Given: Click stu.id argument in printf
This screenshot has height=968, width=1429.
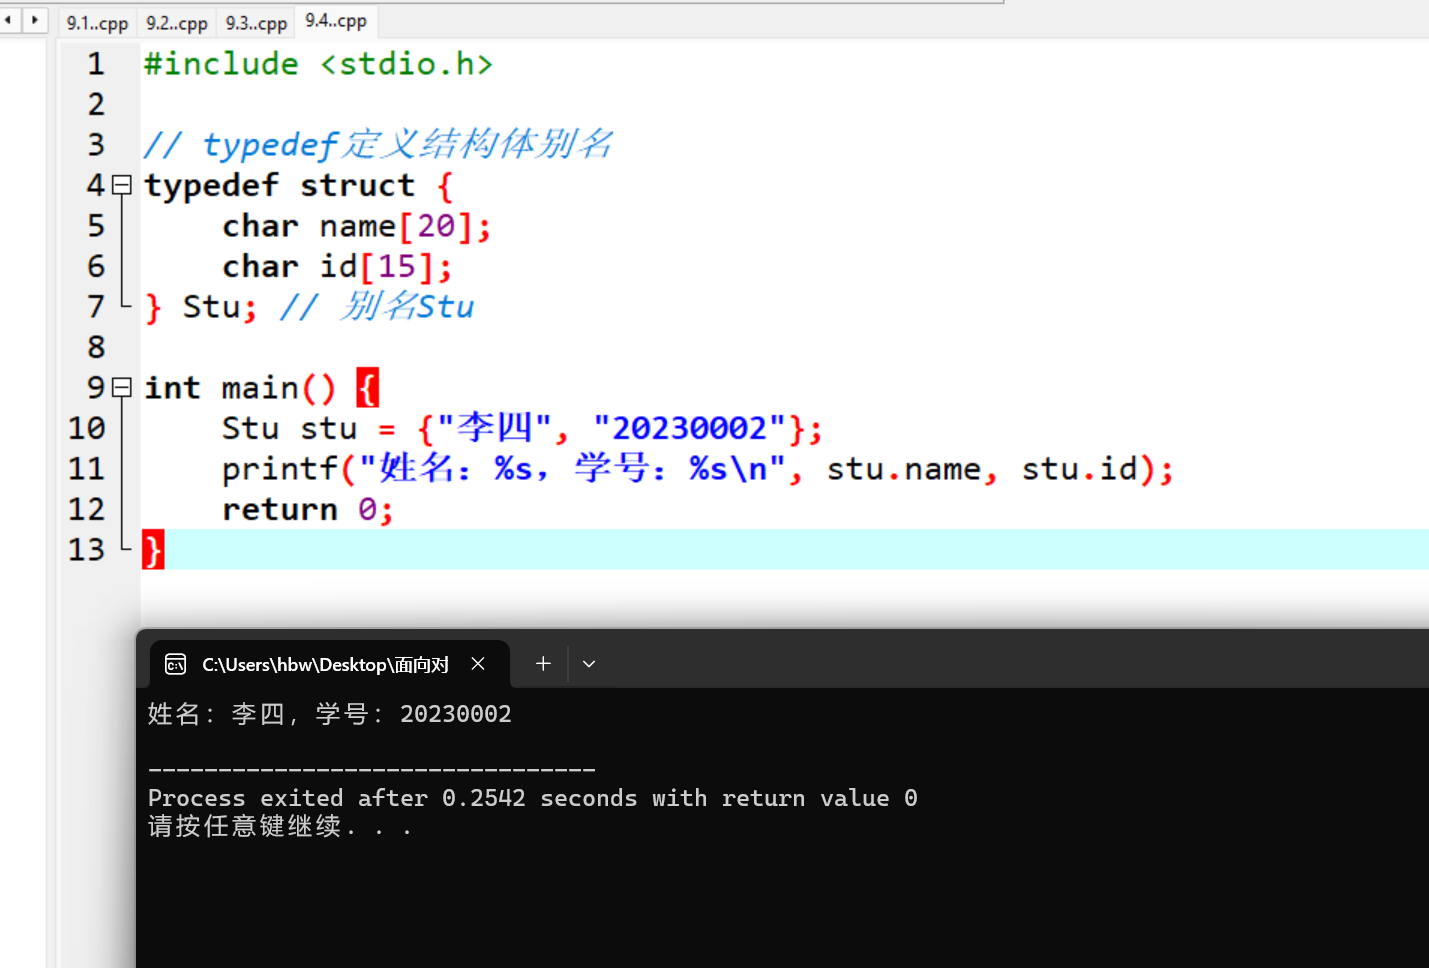Looking at the screenshot, I should 1079,469.
